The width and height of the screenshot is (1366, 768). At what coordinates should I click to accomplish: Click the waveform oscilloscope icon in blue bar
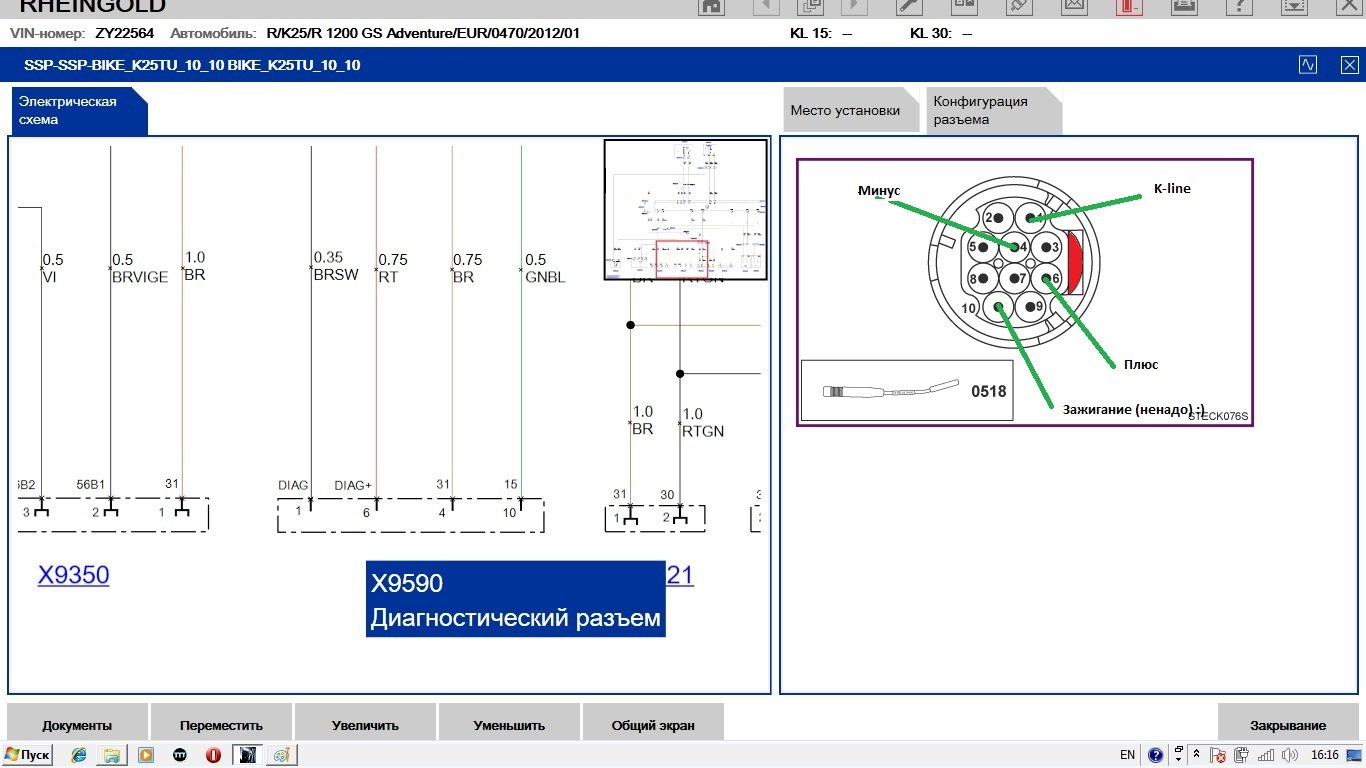(1308, 65)
